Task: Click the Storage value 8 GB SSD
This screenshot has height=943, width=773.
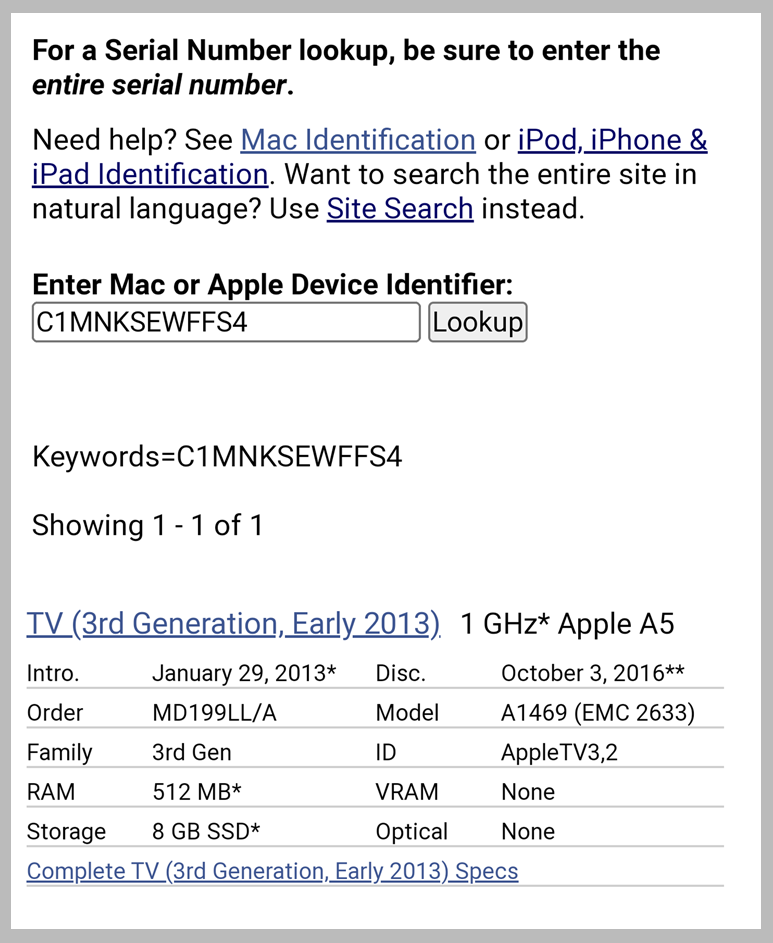Action: (206, 831)
